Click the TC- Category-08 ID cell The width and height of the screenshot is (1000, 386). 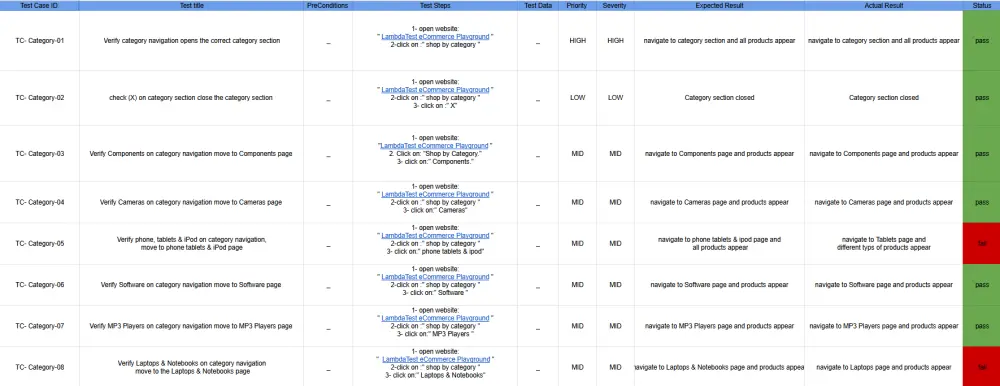40,367
